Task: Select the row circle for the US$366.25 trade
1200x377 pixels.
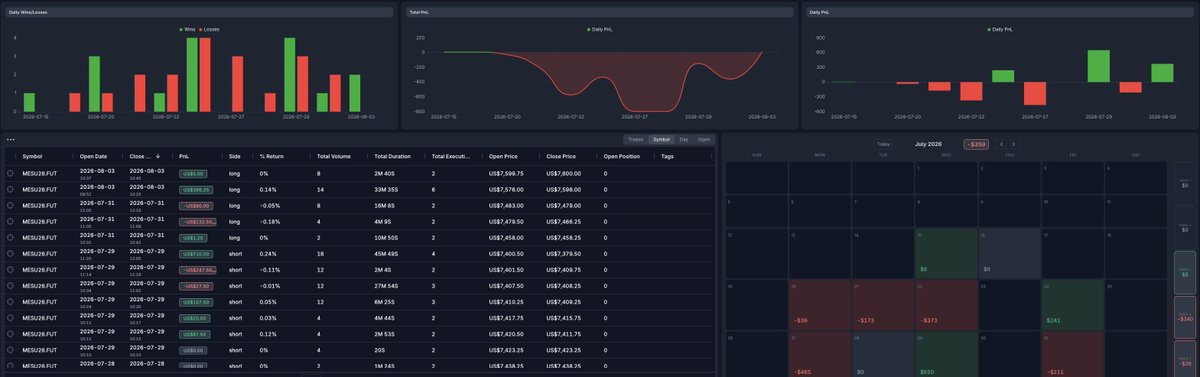Action: click(x=10, y=189)
